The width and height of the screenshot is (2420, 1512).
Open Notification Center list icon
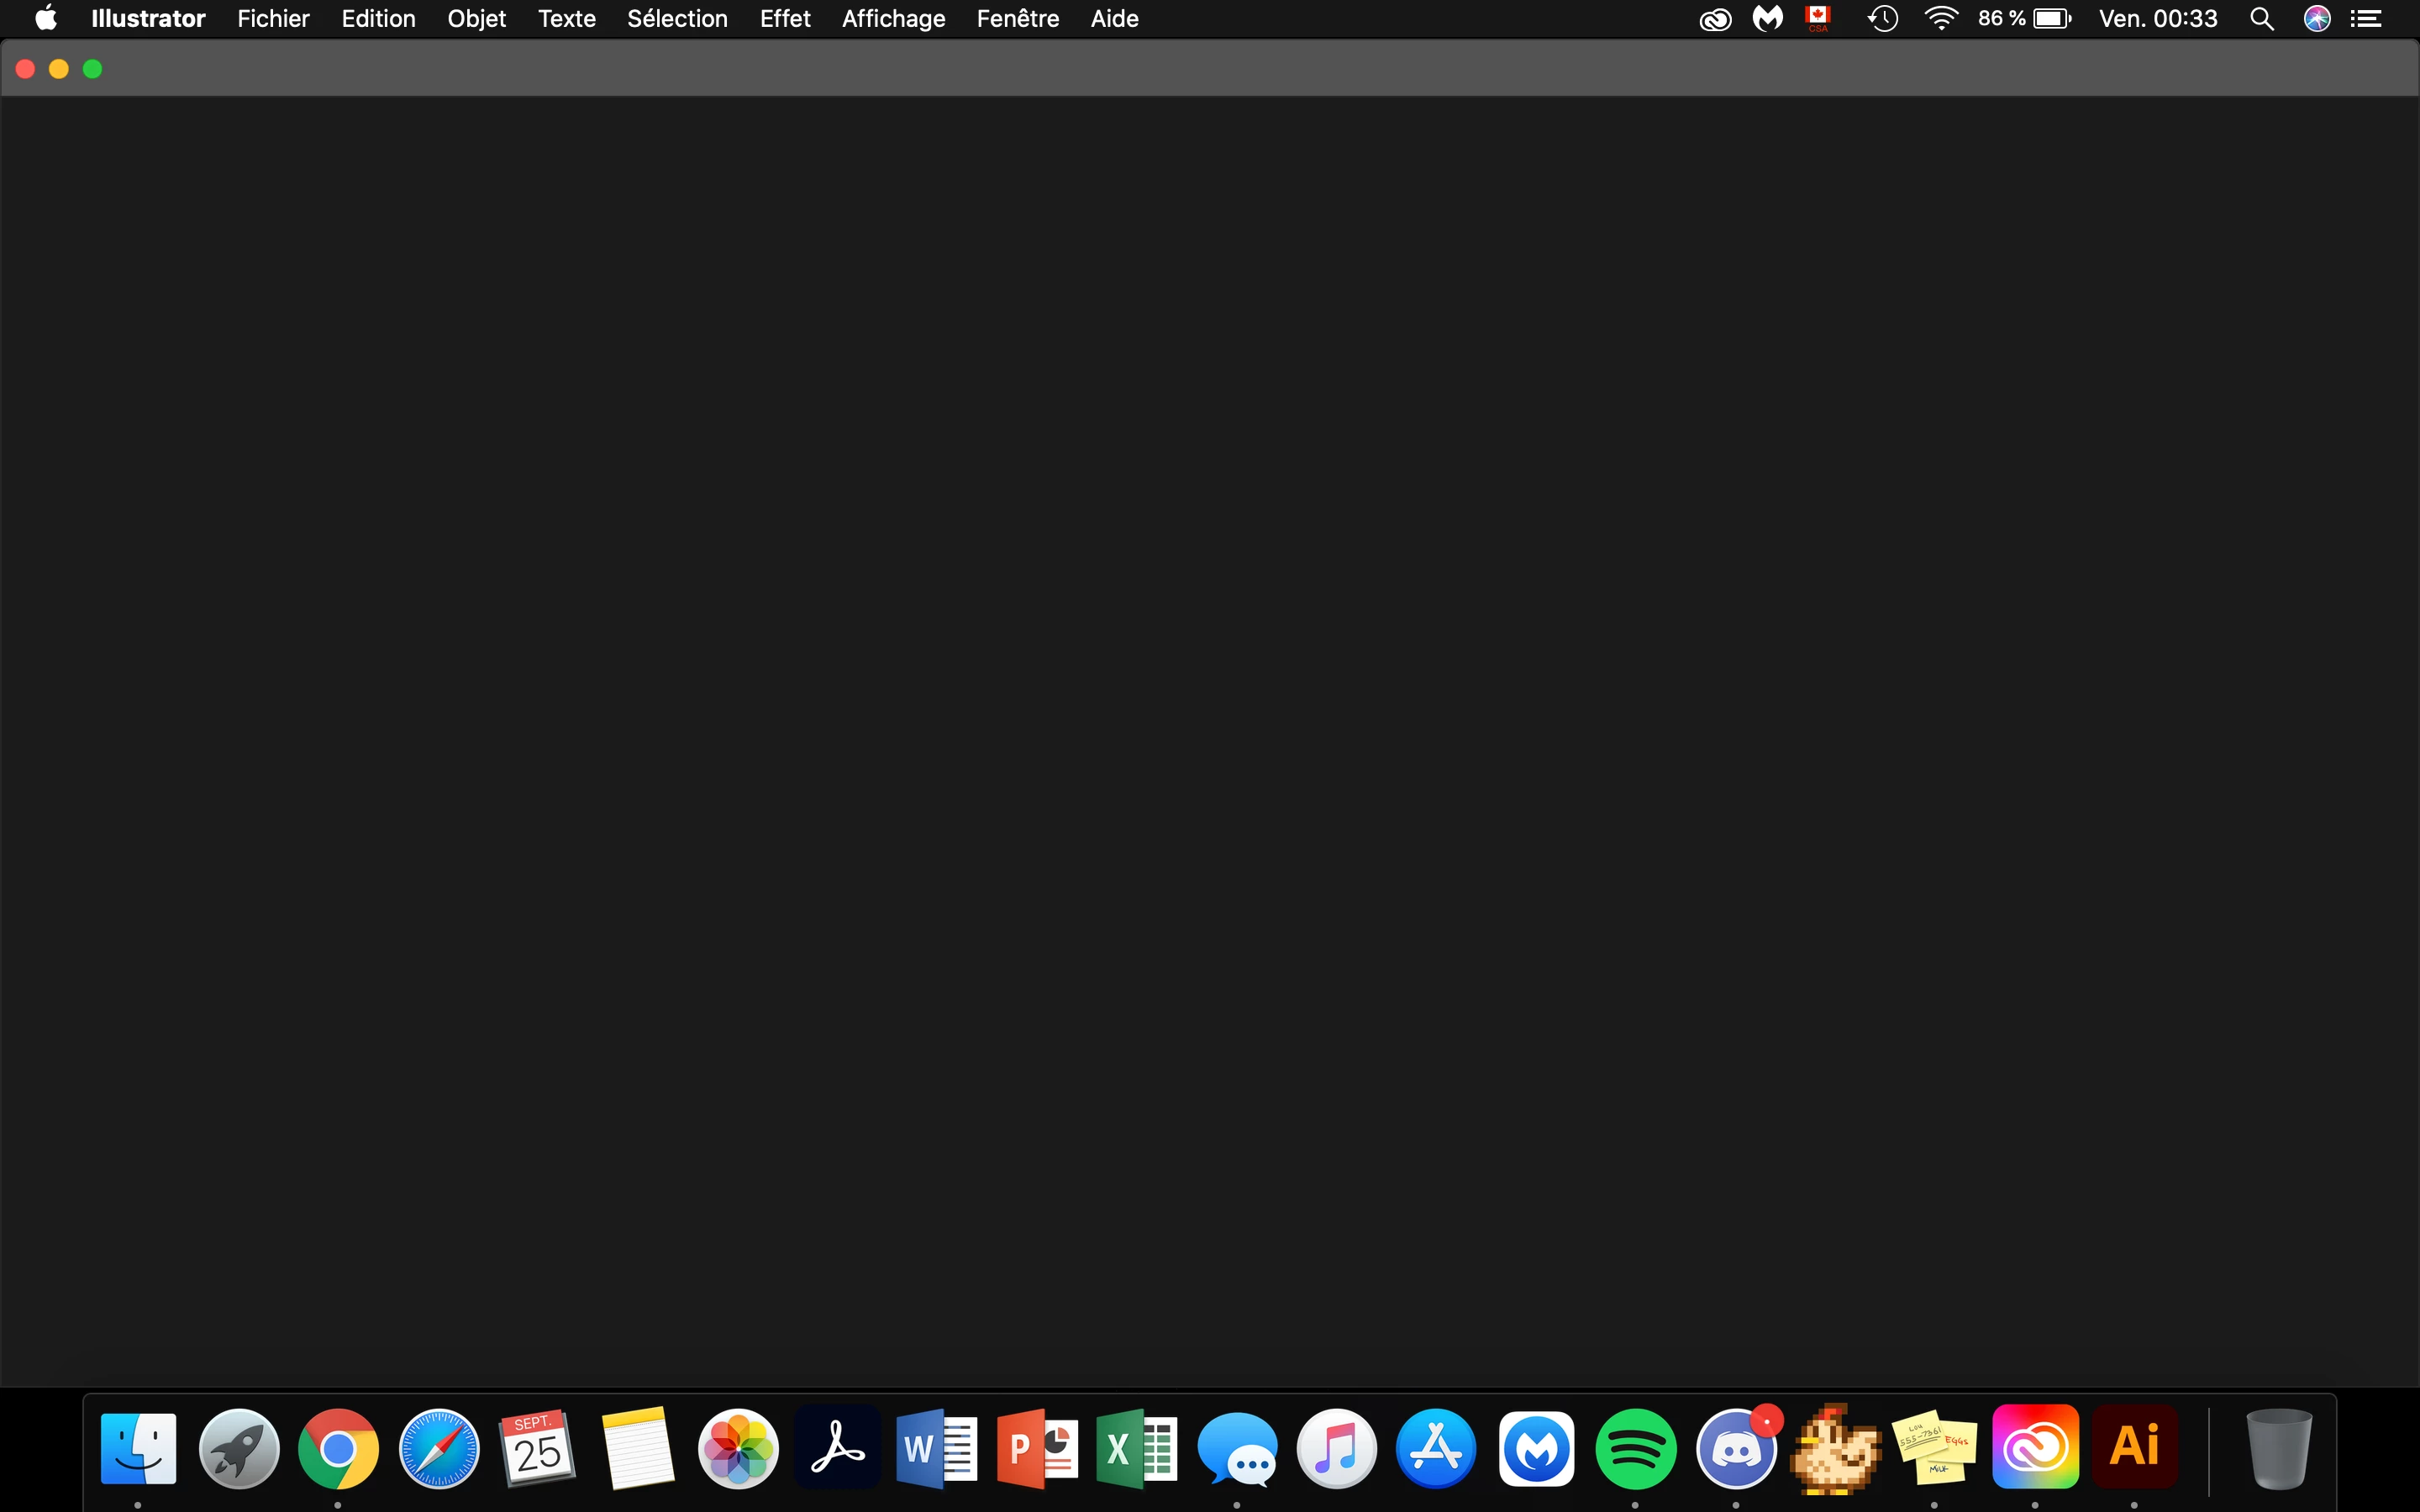[x=2366, y=19]
